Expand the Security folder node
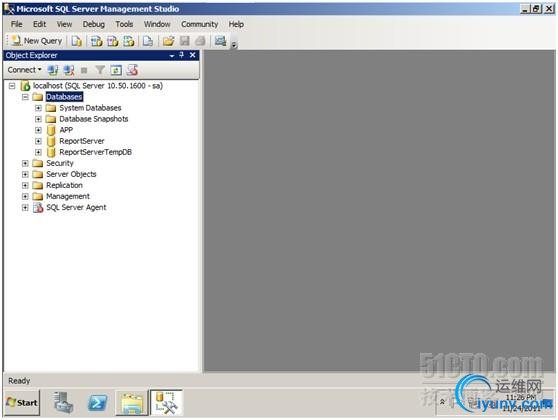 click(25, 163)
